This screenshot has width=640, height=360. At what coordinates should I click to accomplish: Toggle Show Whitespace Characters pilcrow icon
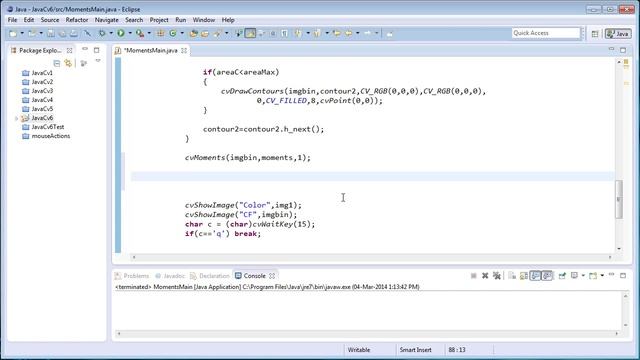click(x=284, y=33)
